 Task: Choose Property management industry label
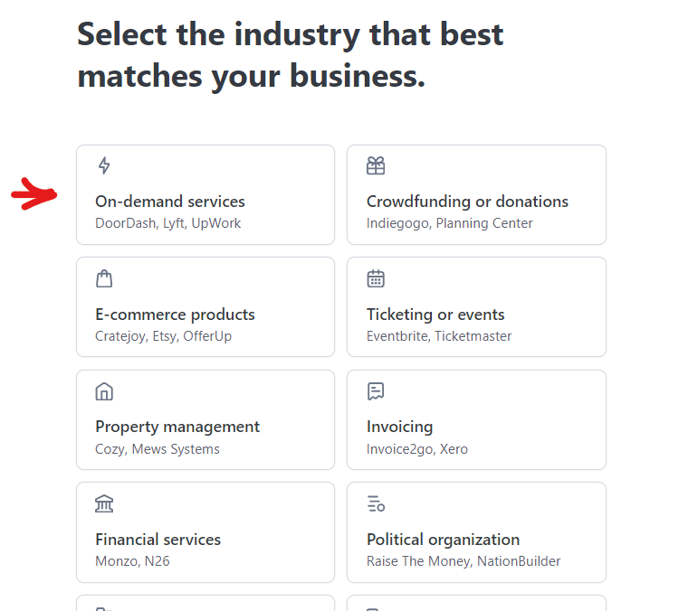point(177,427)
